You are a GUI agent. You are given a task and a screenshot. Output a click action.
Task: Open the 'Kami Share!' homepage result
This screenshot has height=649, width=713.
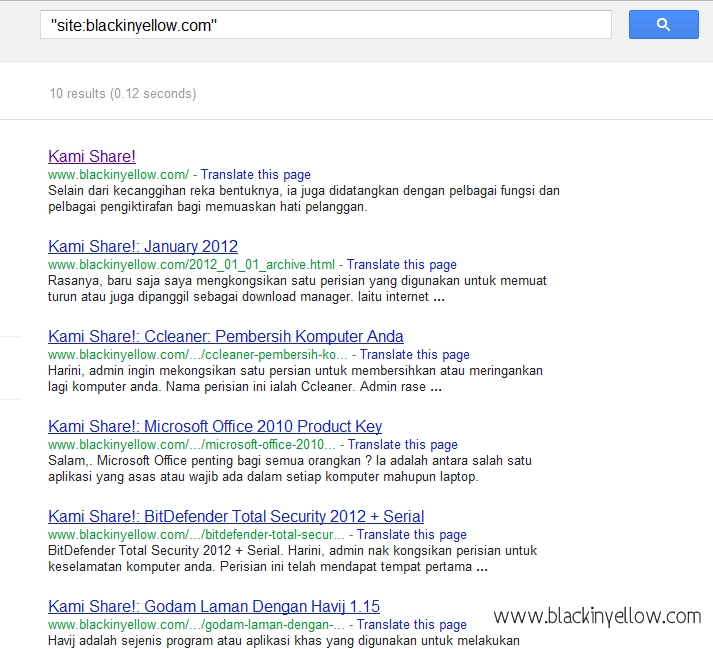(92, 156)
